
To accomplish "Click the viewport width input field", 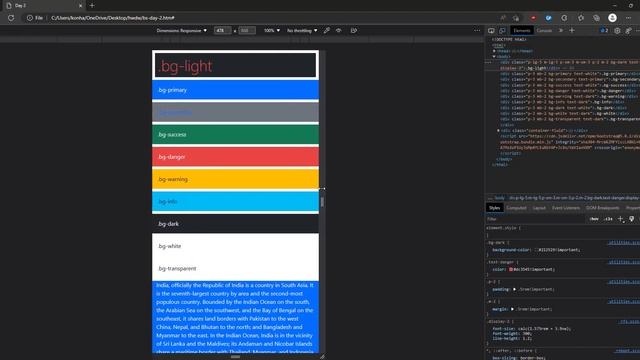I will (222, 31).
